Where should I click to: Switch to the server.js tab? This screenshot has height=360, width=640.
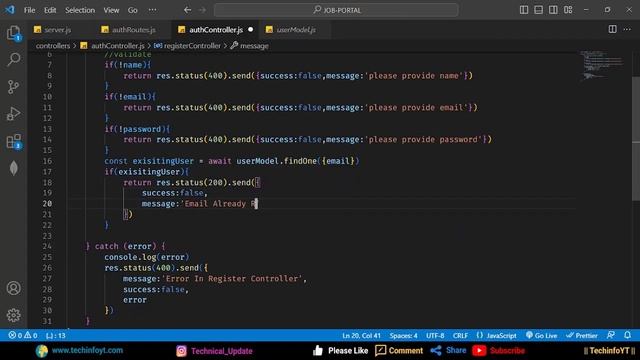click(x=58, y=30)
